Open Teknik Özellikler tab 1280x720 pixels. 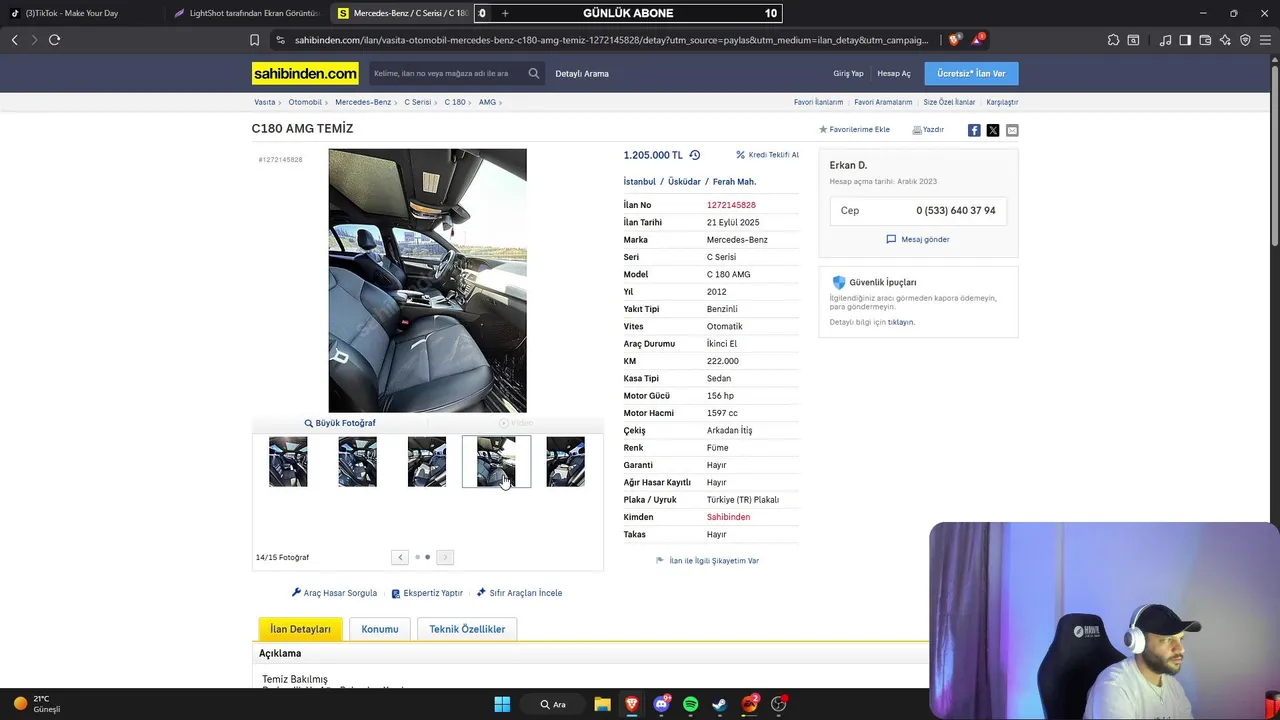[x=467, y=629]
